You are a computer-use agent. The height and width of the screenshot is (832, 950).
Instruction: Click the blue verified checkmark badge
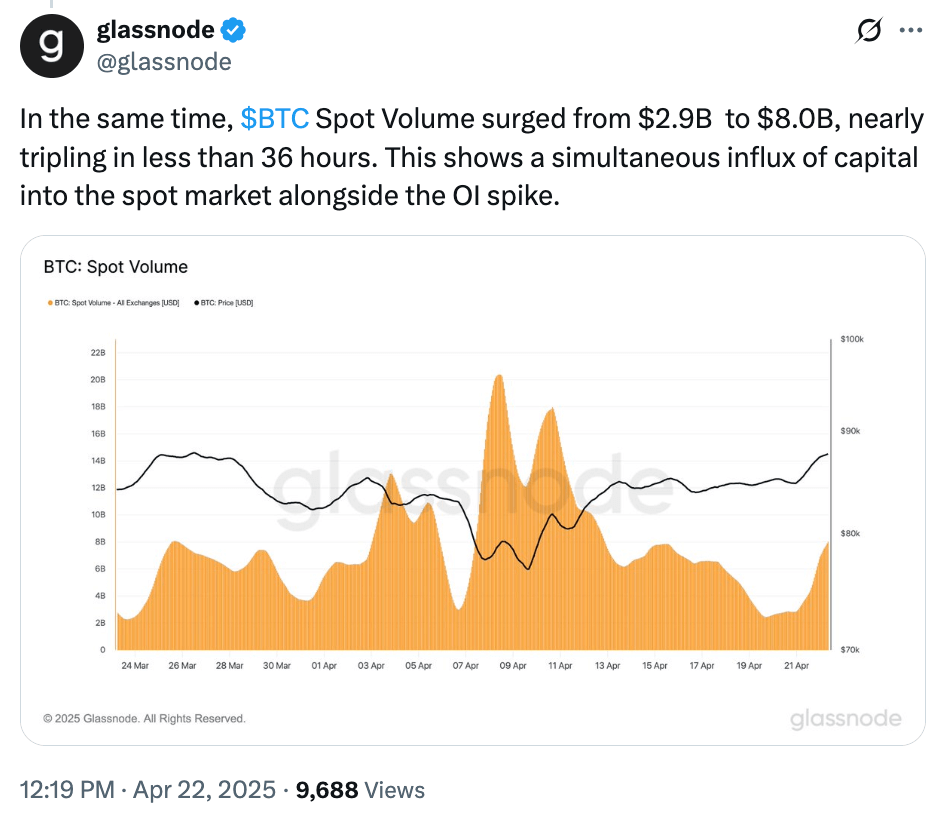tap(234, 32)
